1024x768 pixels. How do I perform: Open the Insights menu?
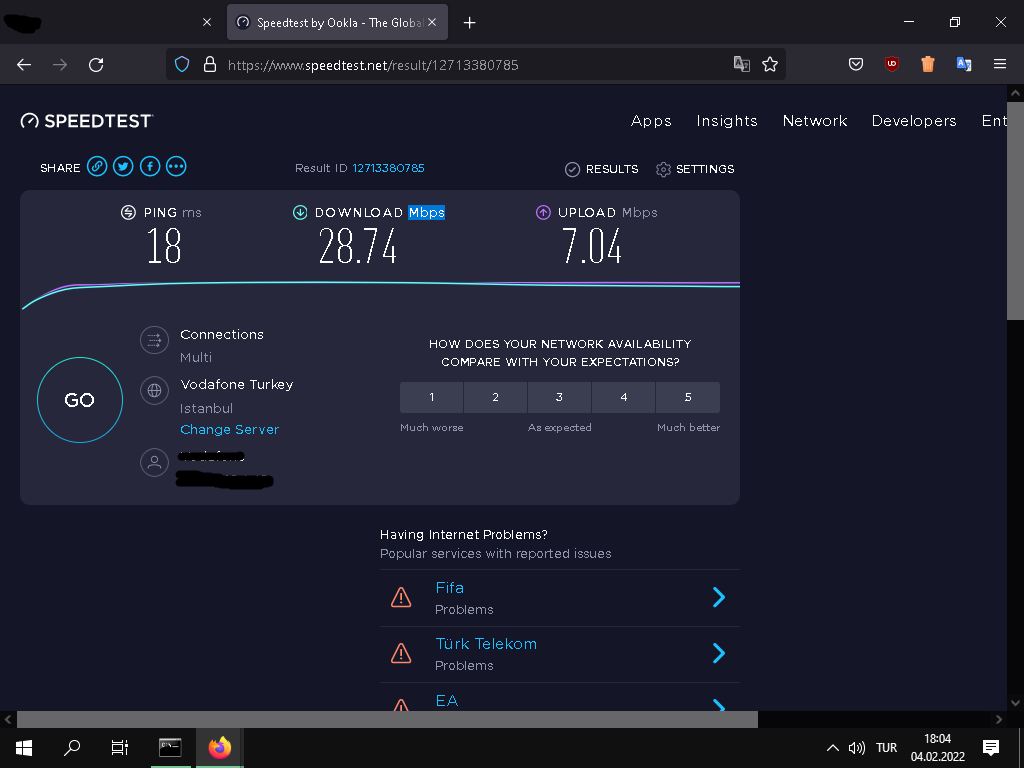click(727, 121)
